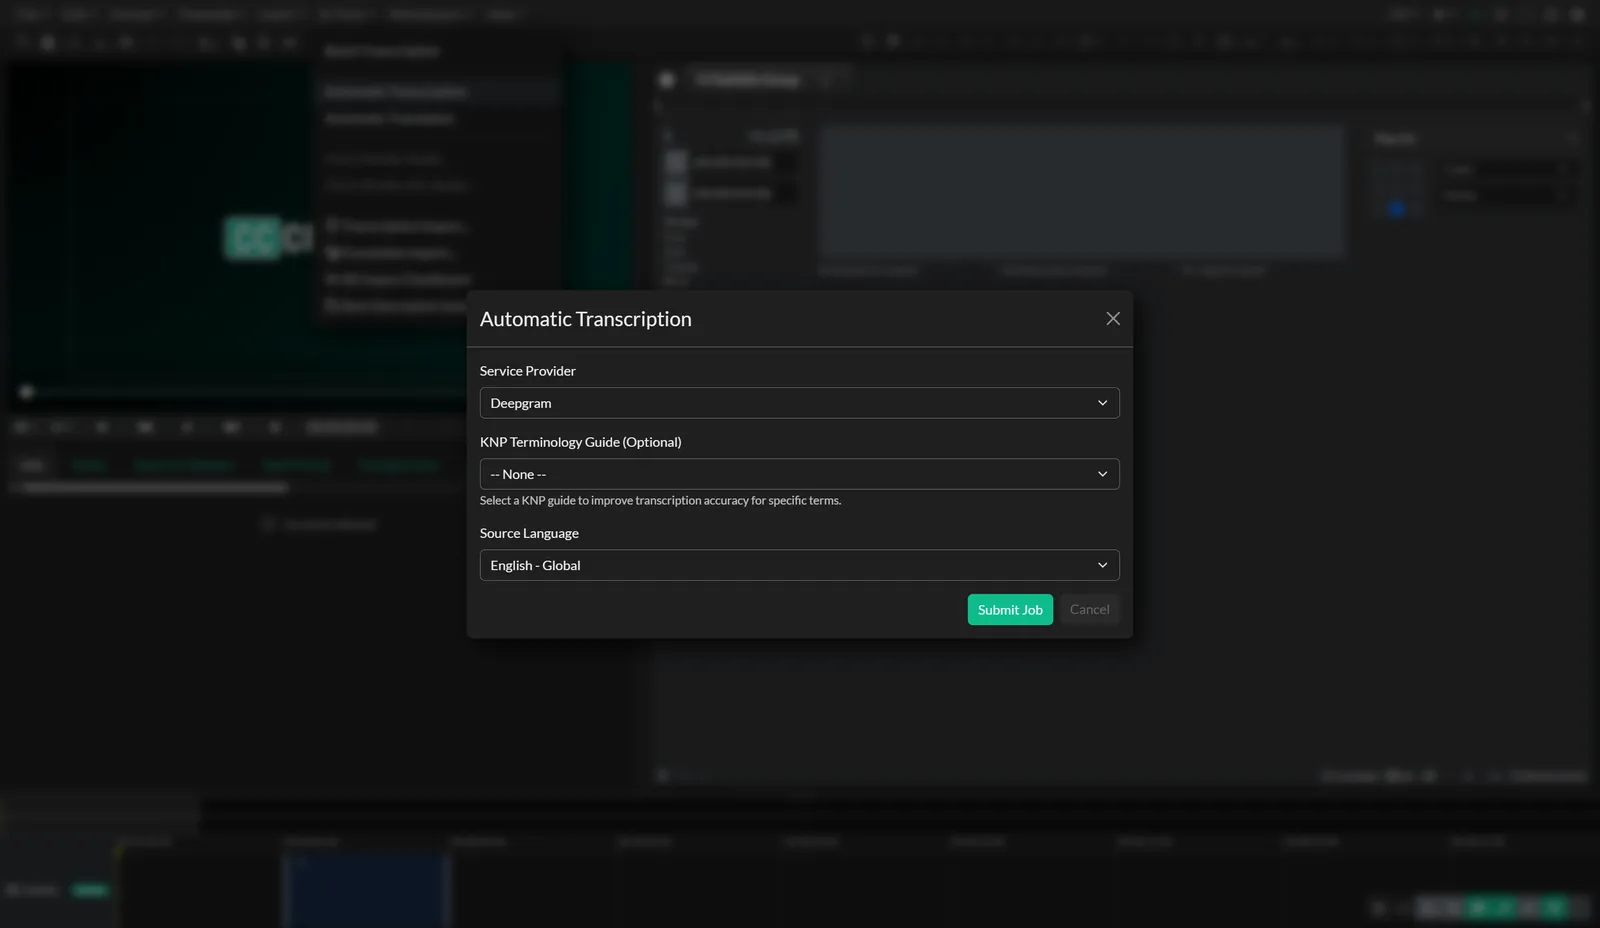The image size is (1600, 928).
Task: Open the KNP Terminology Guide dropdown
Action: click(x=799, y=474)
